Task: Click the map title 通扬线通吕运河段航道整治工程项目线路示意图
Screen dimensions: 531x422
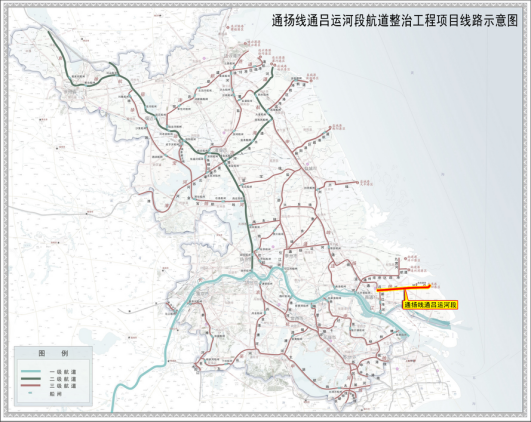Action: 395,21
